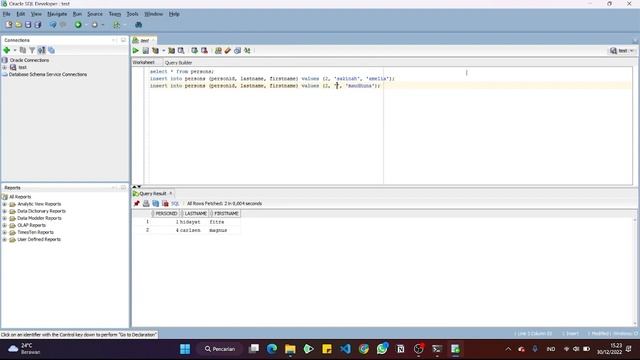Click the red pin icon in Query Result
The image size is (640, 360).
coord(136,203)
